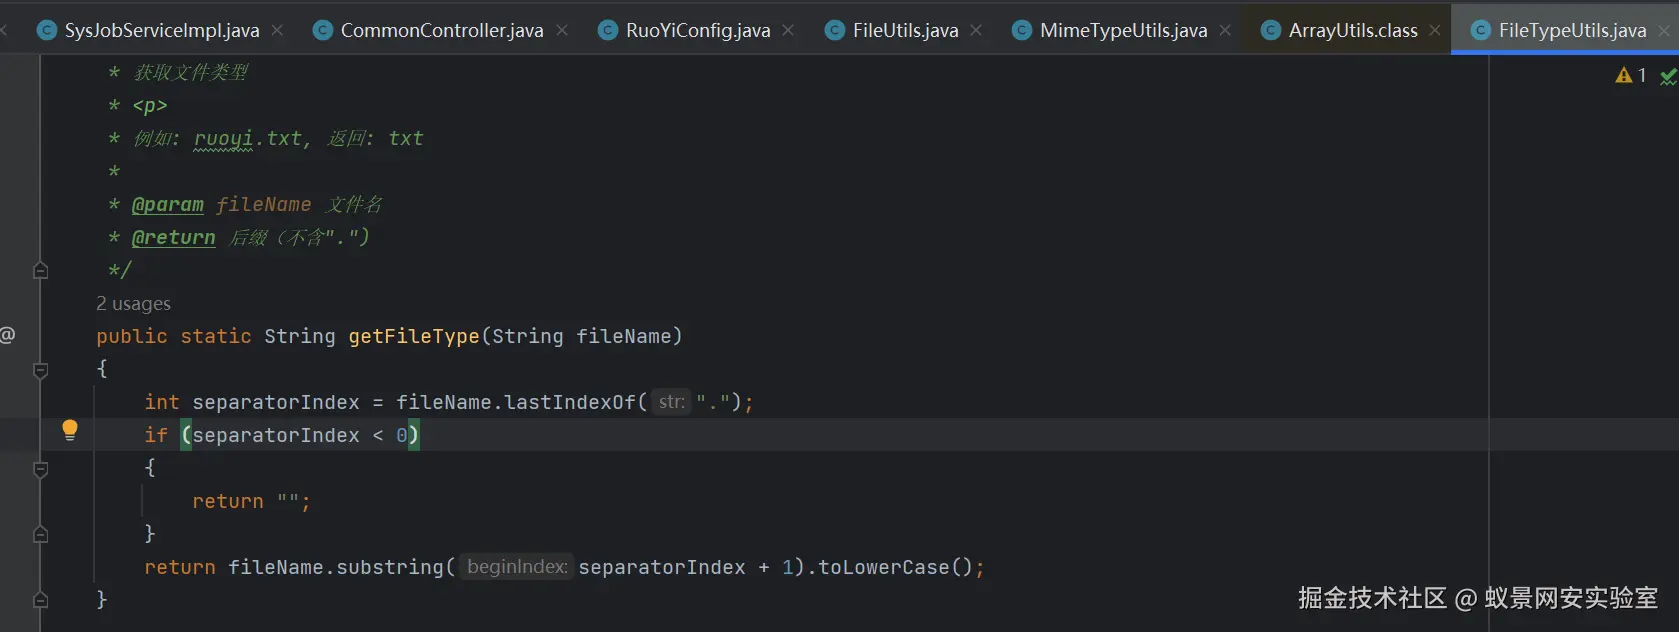Click the yellow light bulb quick-fix icon
This screenshot has height=632, width=1679.
[x=69, y=430]
